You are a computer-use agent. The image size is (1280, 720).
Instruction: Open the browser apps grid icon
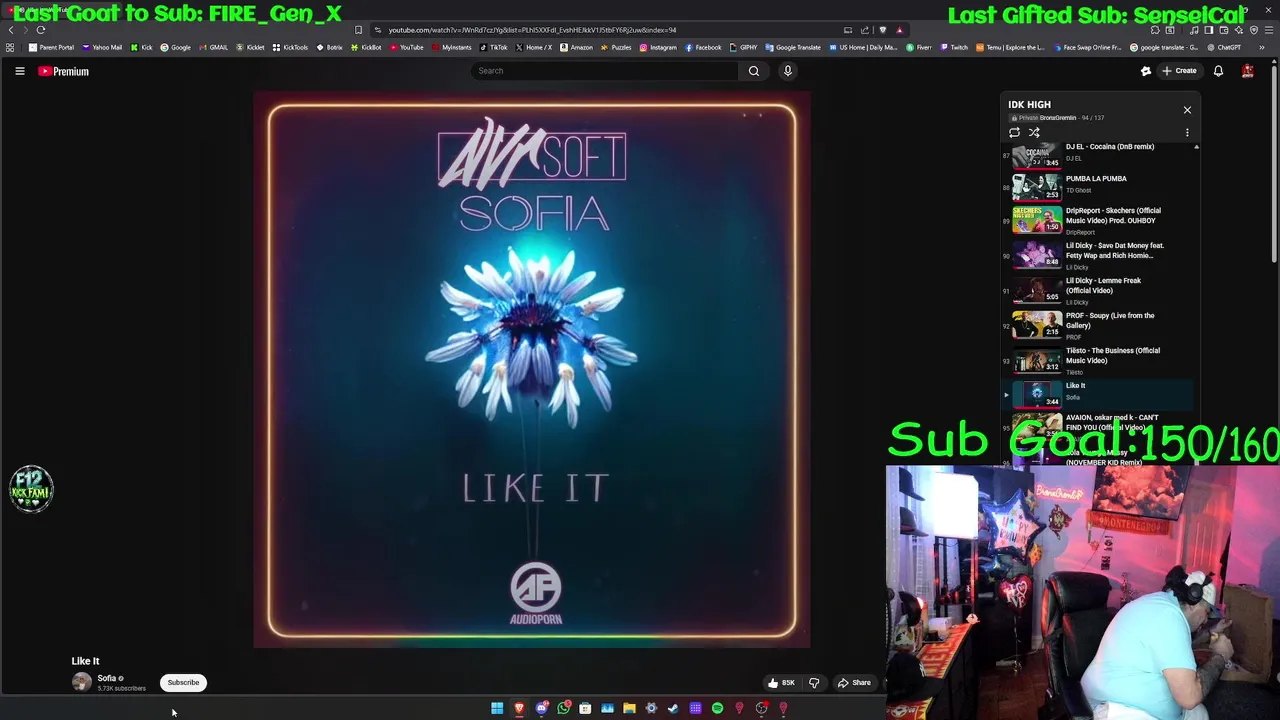[x=10, y=47]
